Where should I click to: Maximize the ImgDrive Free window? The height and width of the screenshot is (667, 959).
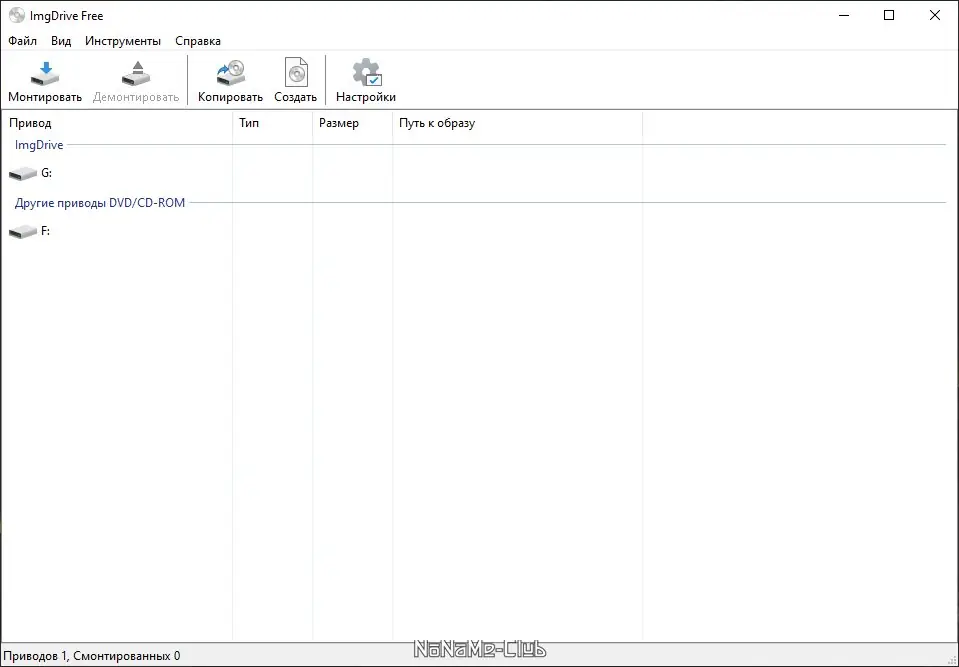889,15
